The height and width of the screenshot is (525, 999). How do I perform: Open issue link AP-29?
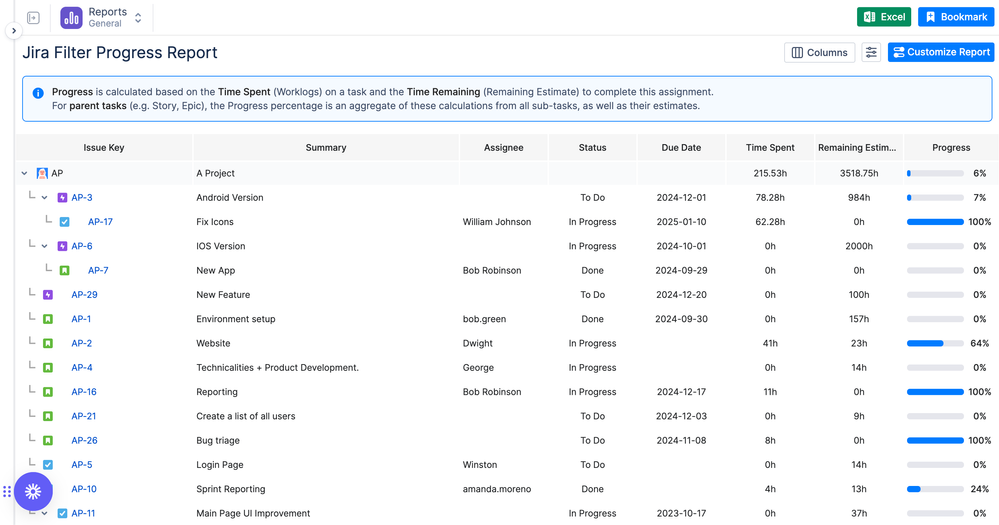coord(84,294)
